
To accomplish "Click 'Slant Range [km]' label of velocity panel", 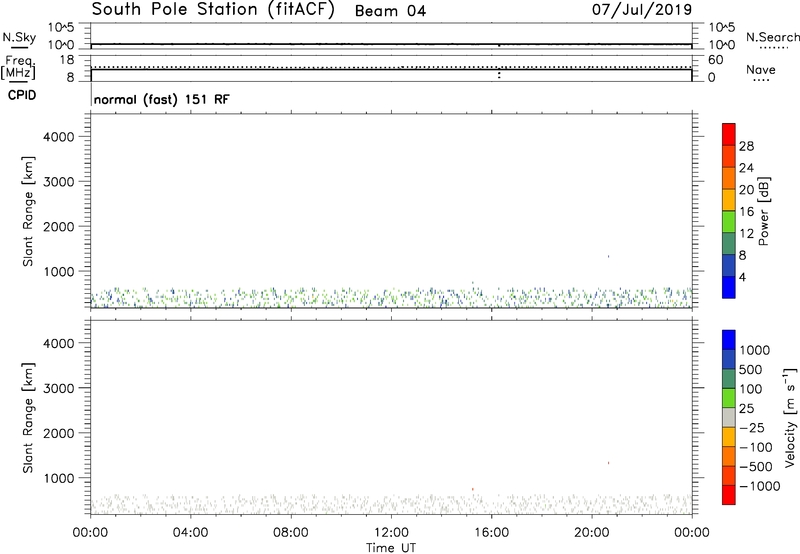I will [x=28, y=418].
